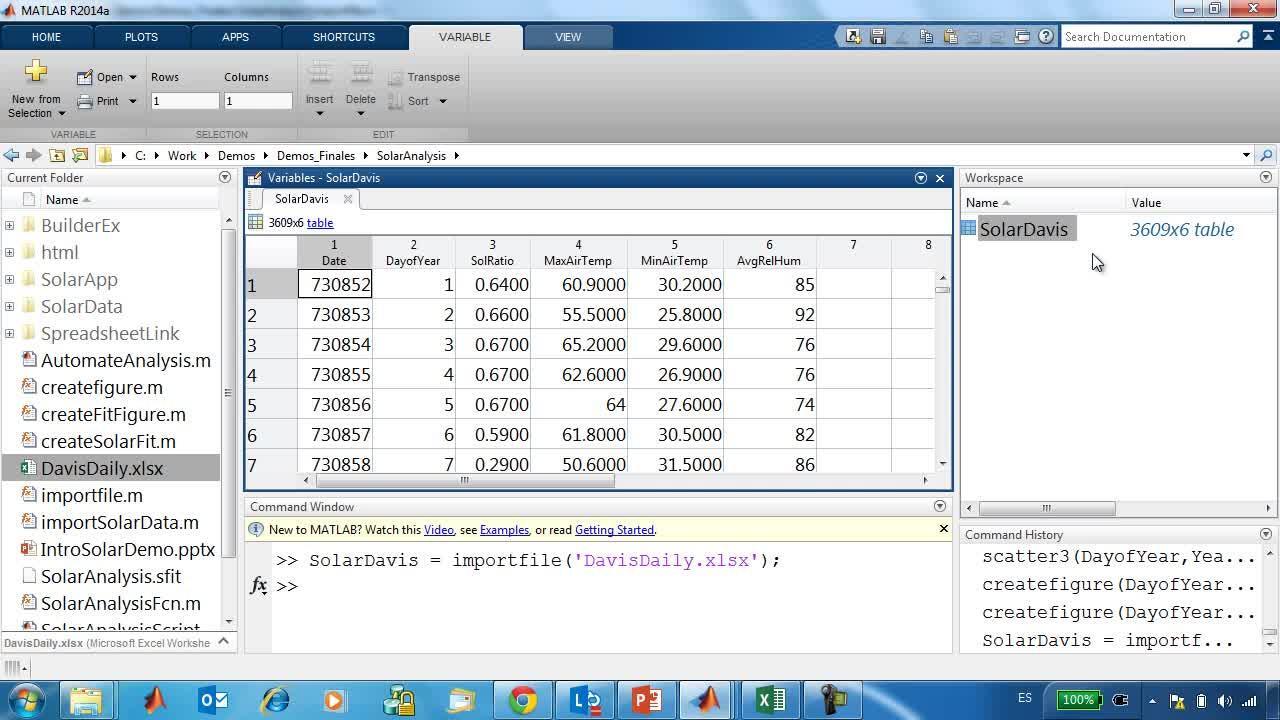
Task: Expand the file details panel at bottom
Action: point(224,642)
